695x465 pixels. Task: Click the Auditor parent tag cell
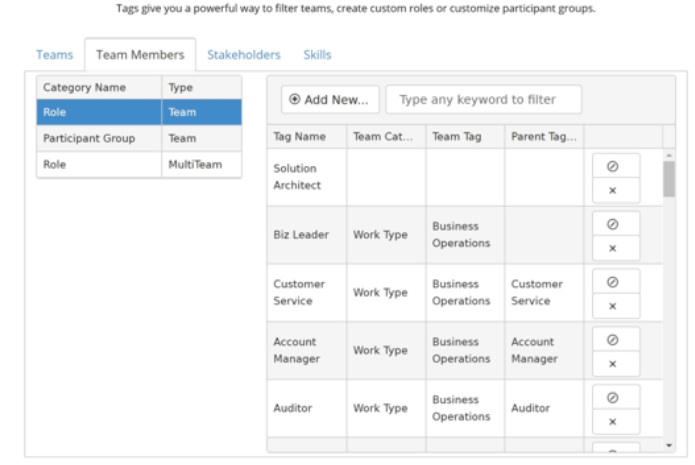[544, 408]
